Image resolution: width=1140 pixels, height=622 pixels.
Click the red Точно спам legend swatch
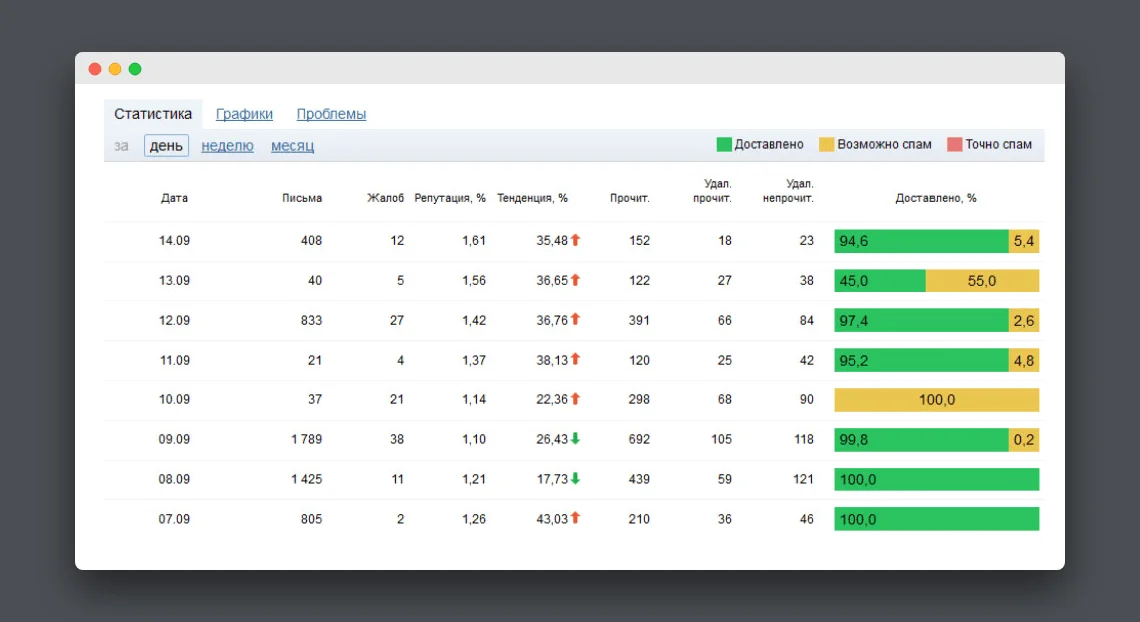954,145
